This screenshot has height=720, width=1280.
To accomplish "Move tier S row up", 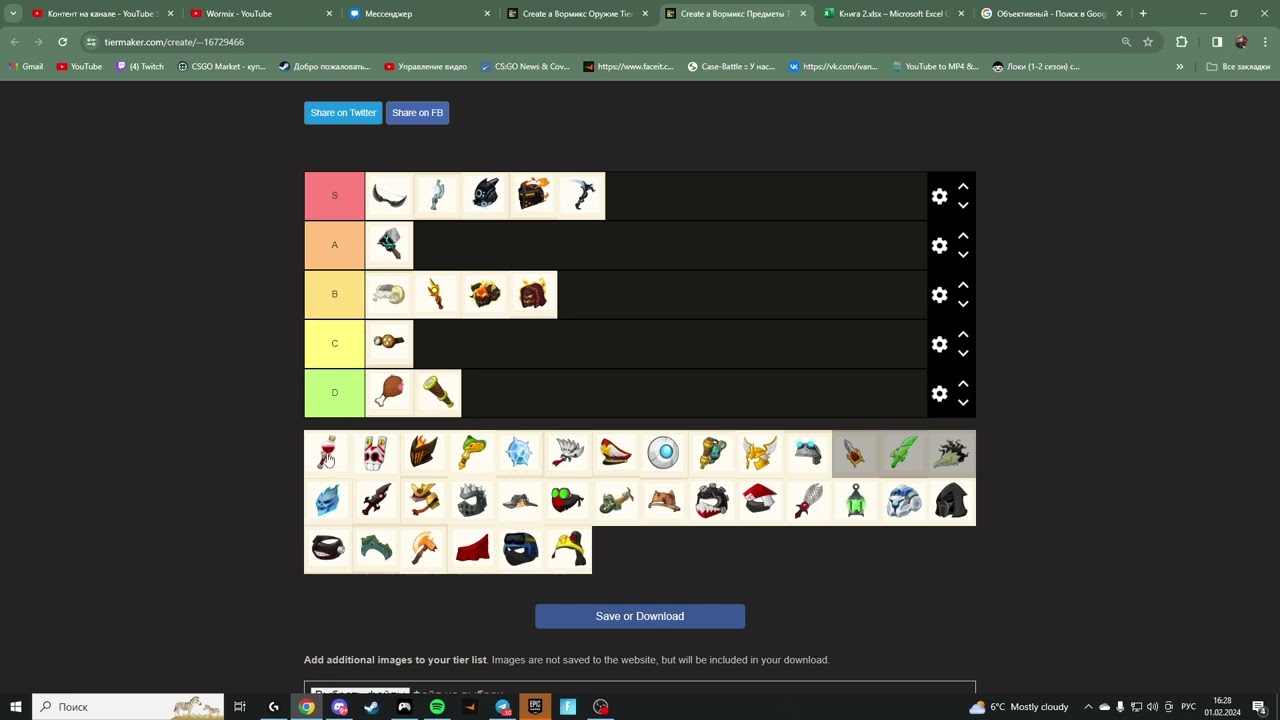I will 963,187.
